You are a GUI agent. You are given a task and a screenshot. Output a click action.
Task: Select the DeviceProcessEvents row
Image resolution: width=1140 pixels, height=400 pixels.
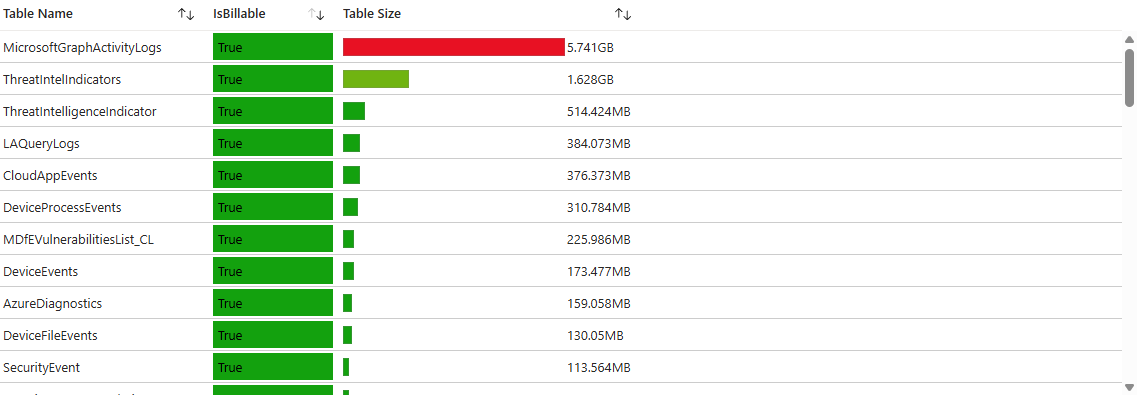62,207
